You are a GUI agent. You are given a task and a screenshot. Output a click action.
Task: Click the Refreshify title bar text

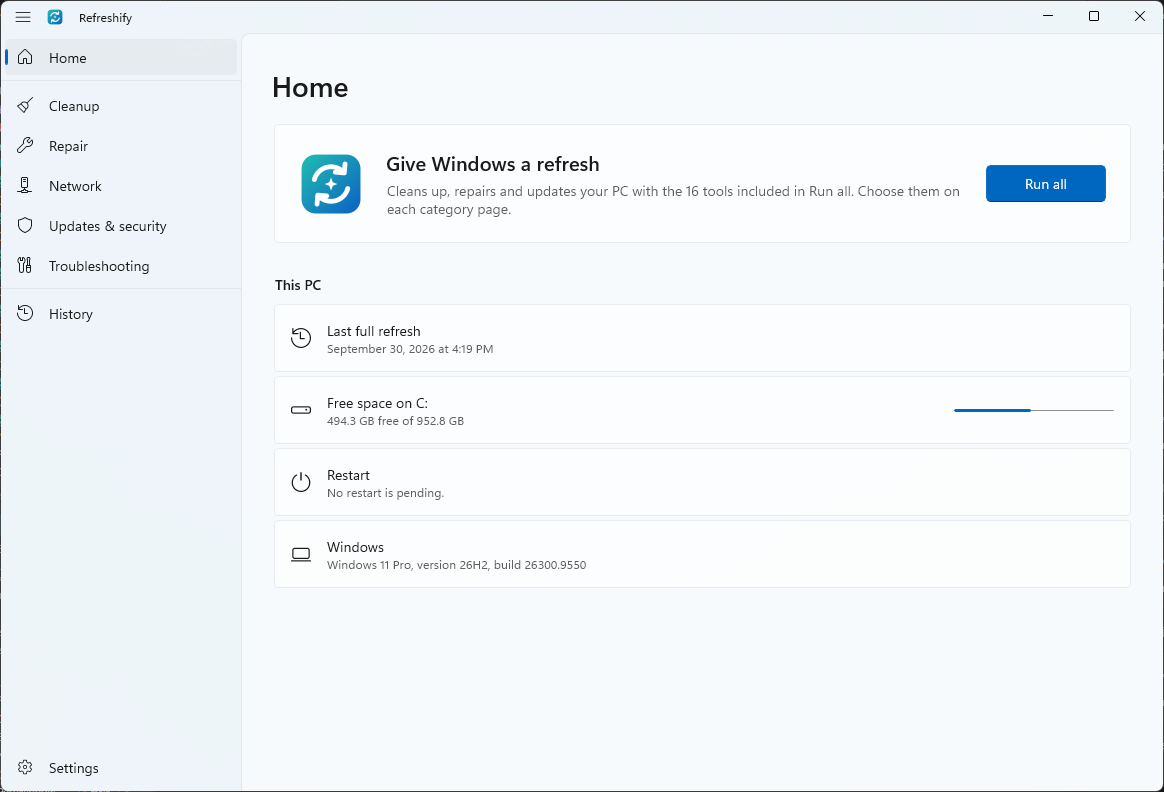[x=105, y=18]
